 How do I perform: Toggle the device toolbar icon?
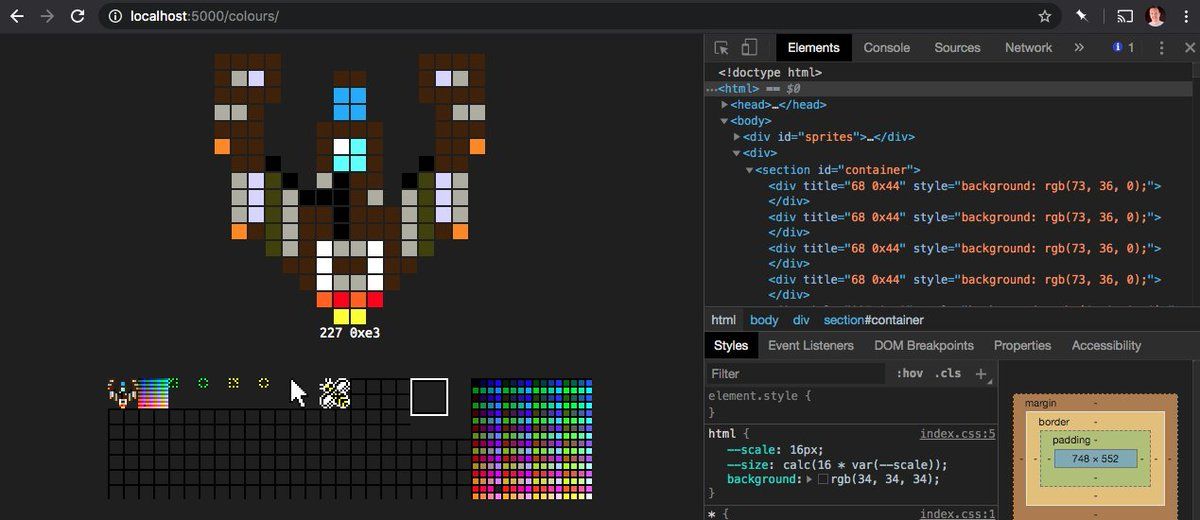[749, 47]
